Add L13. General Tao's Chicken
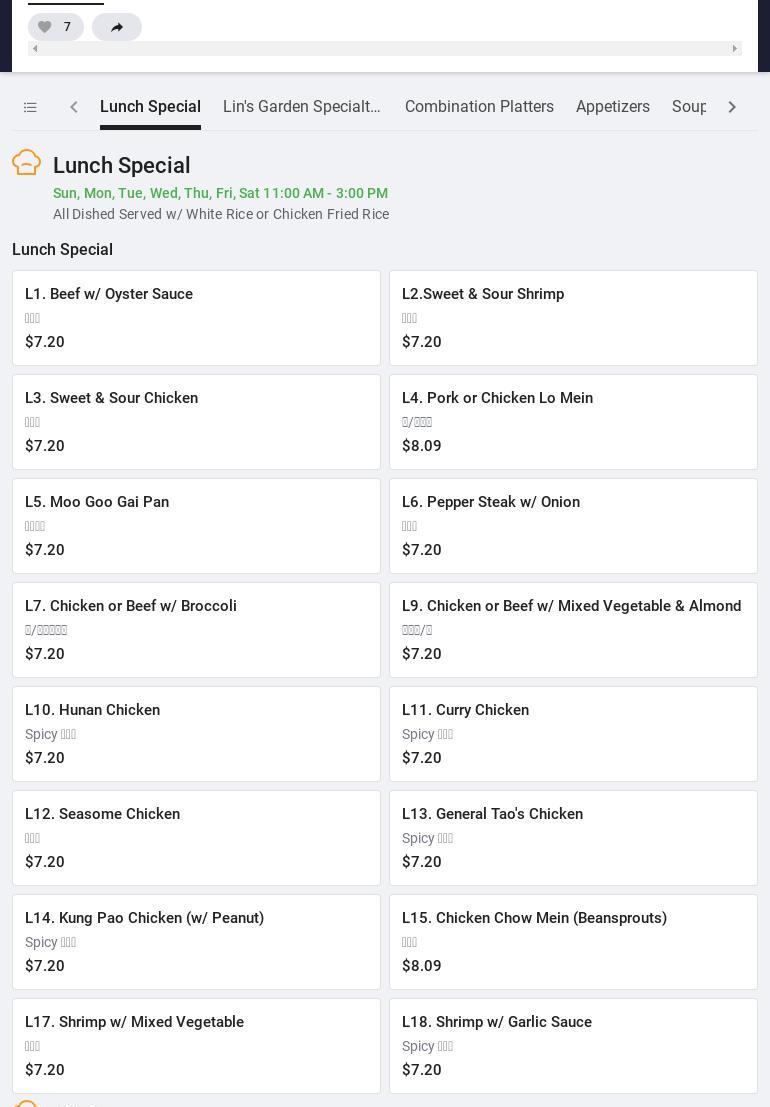Viewport: 770px width, 1107px height. (x=573, y=838)
